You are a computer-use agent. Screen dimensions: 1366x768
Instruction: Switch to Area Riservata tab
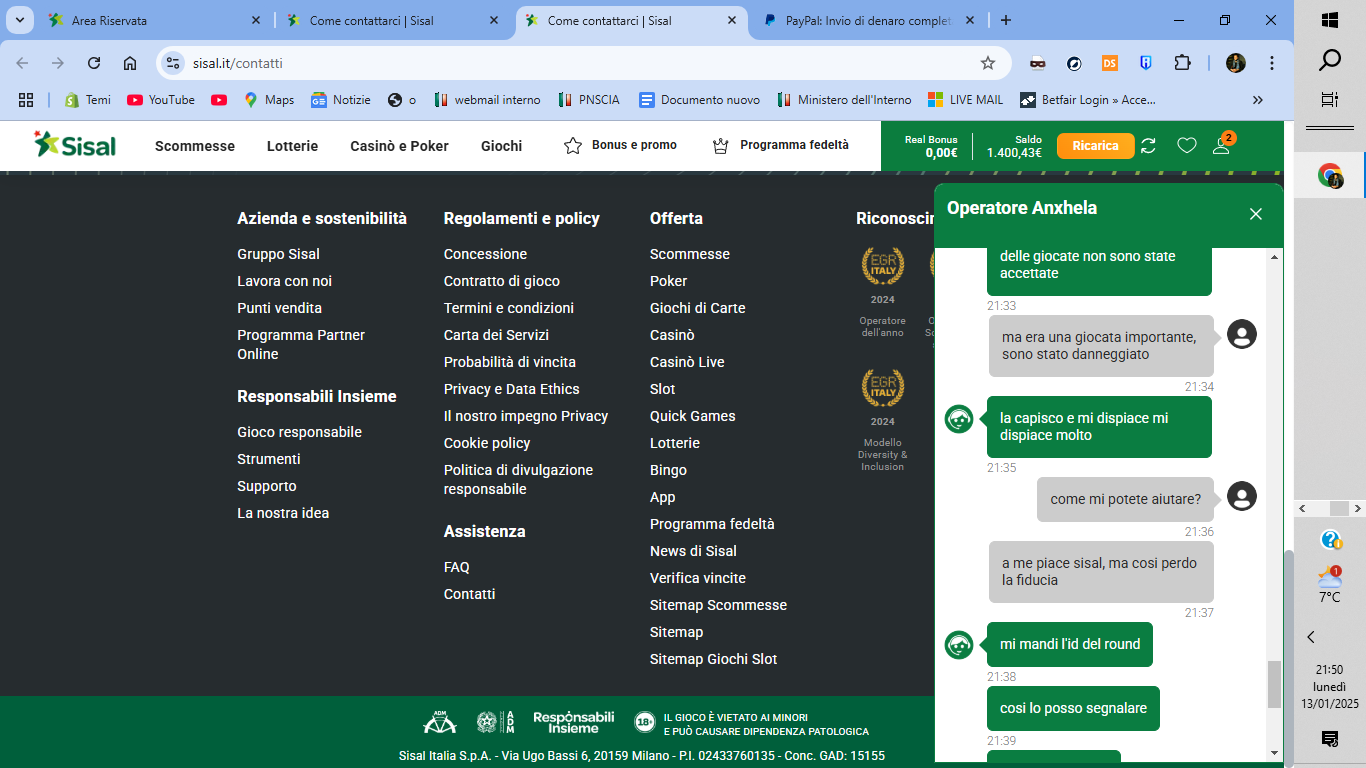pyautogui.click(x=154, y=20)
